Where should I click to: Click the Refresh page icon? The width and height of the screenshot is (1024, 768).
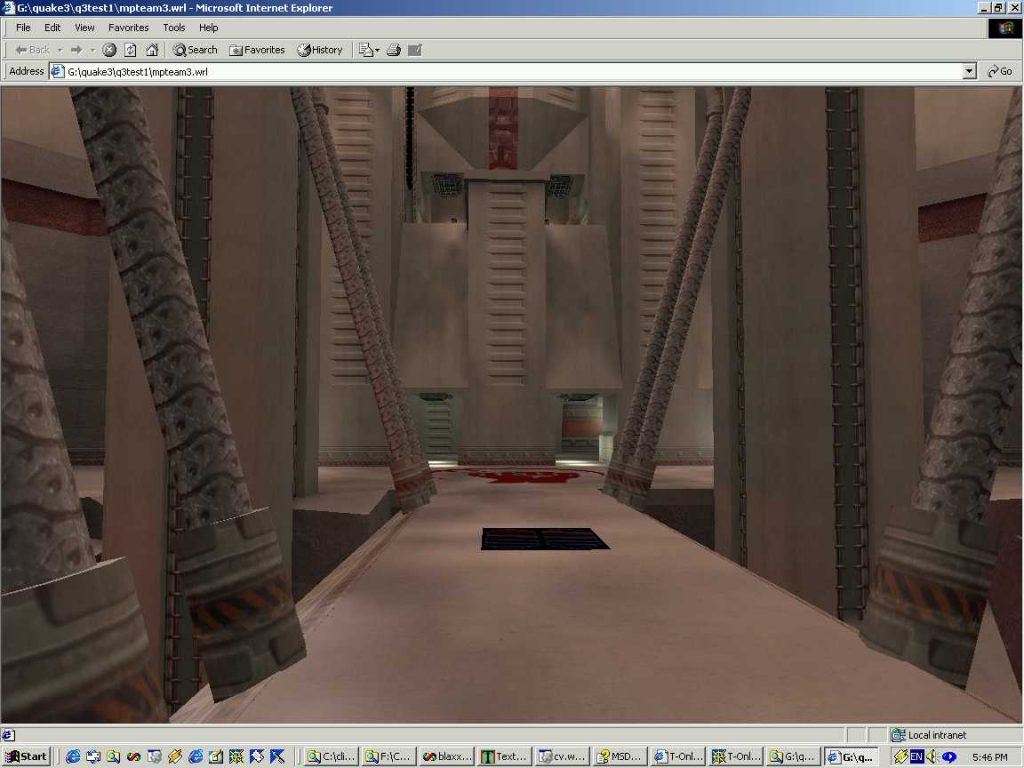130,50
